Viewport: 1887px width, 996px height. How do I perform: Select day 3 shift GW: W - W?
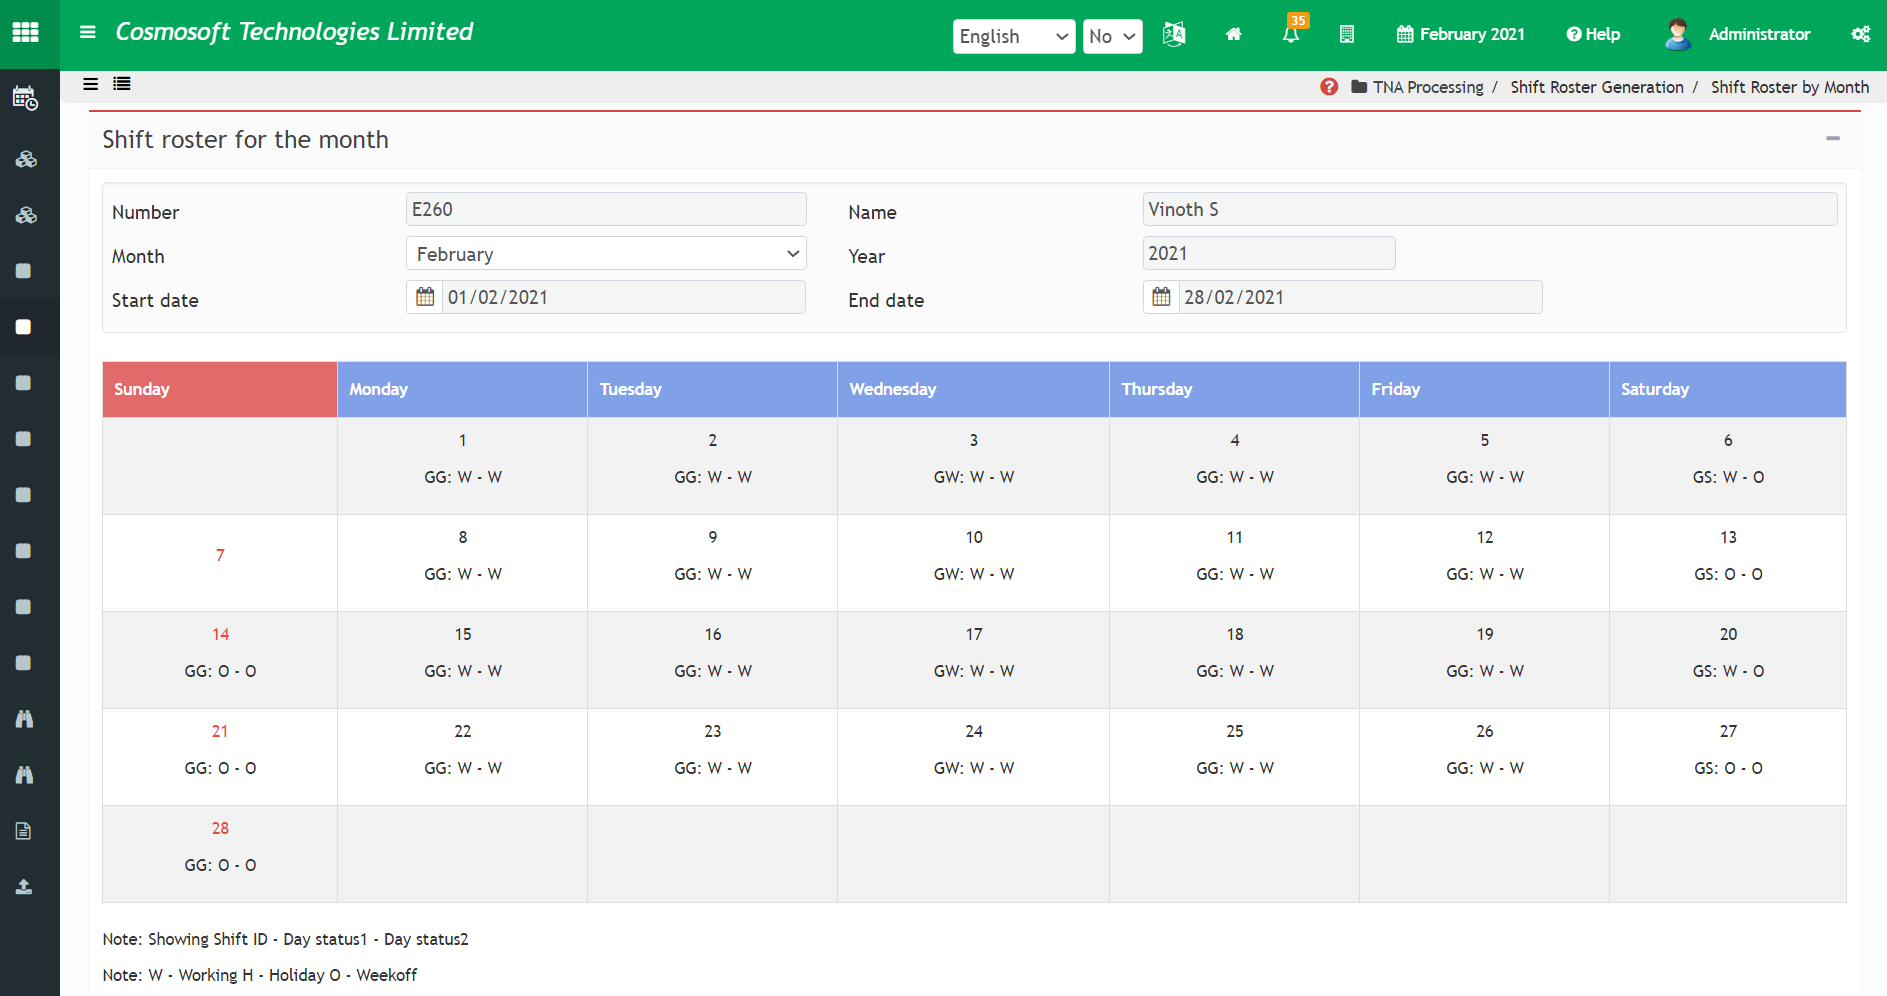coord(973,477)
